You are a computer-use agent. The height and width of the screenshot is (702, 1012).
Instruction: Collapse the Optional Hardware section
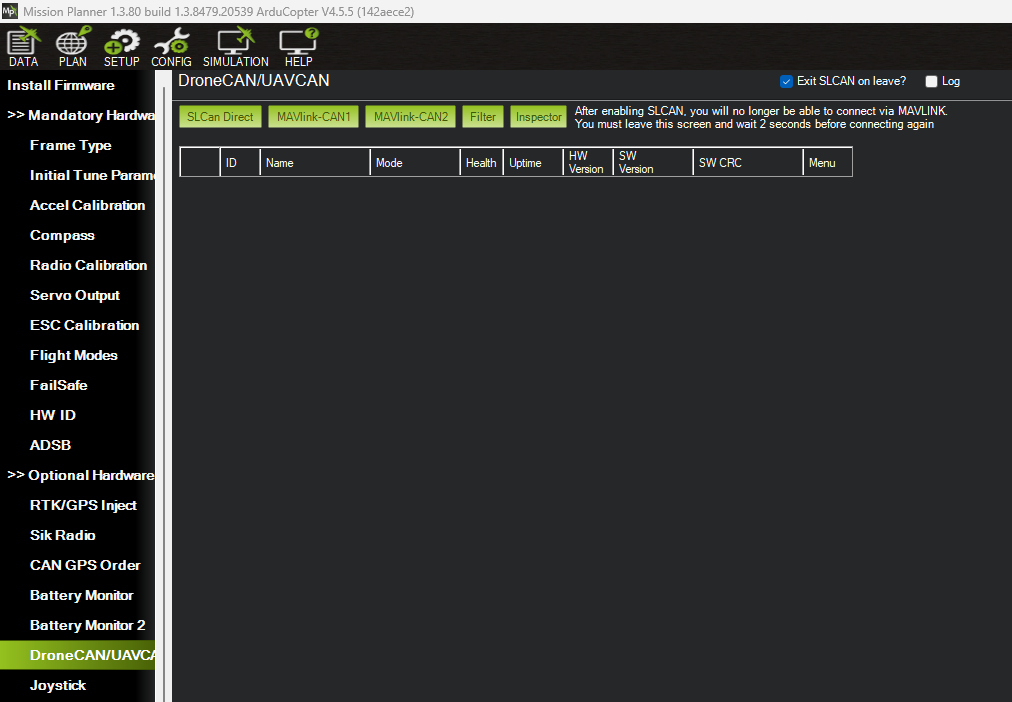[x=81, y=476]
